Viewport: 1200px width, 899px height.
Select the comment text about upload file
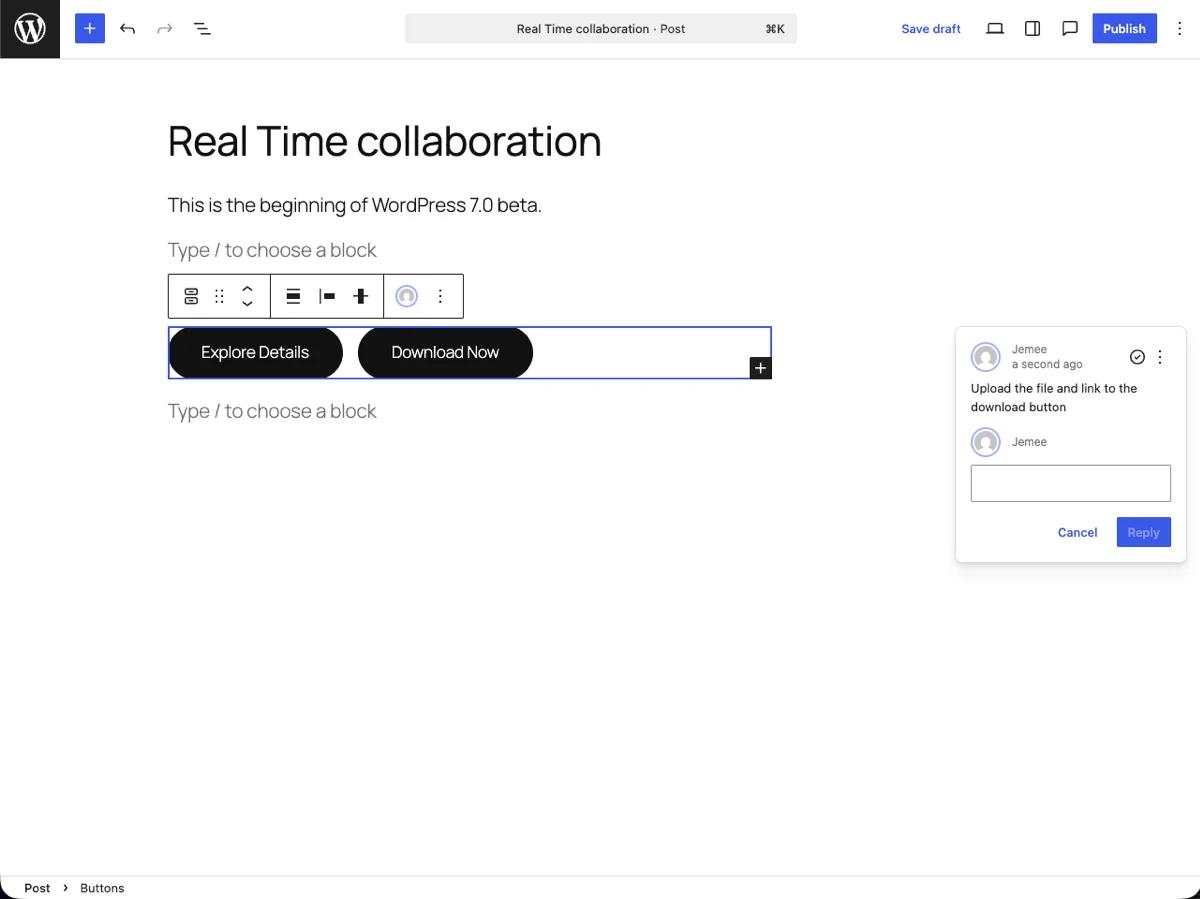click(1054, 398)
